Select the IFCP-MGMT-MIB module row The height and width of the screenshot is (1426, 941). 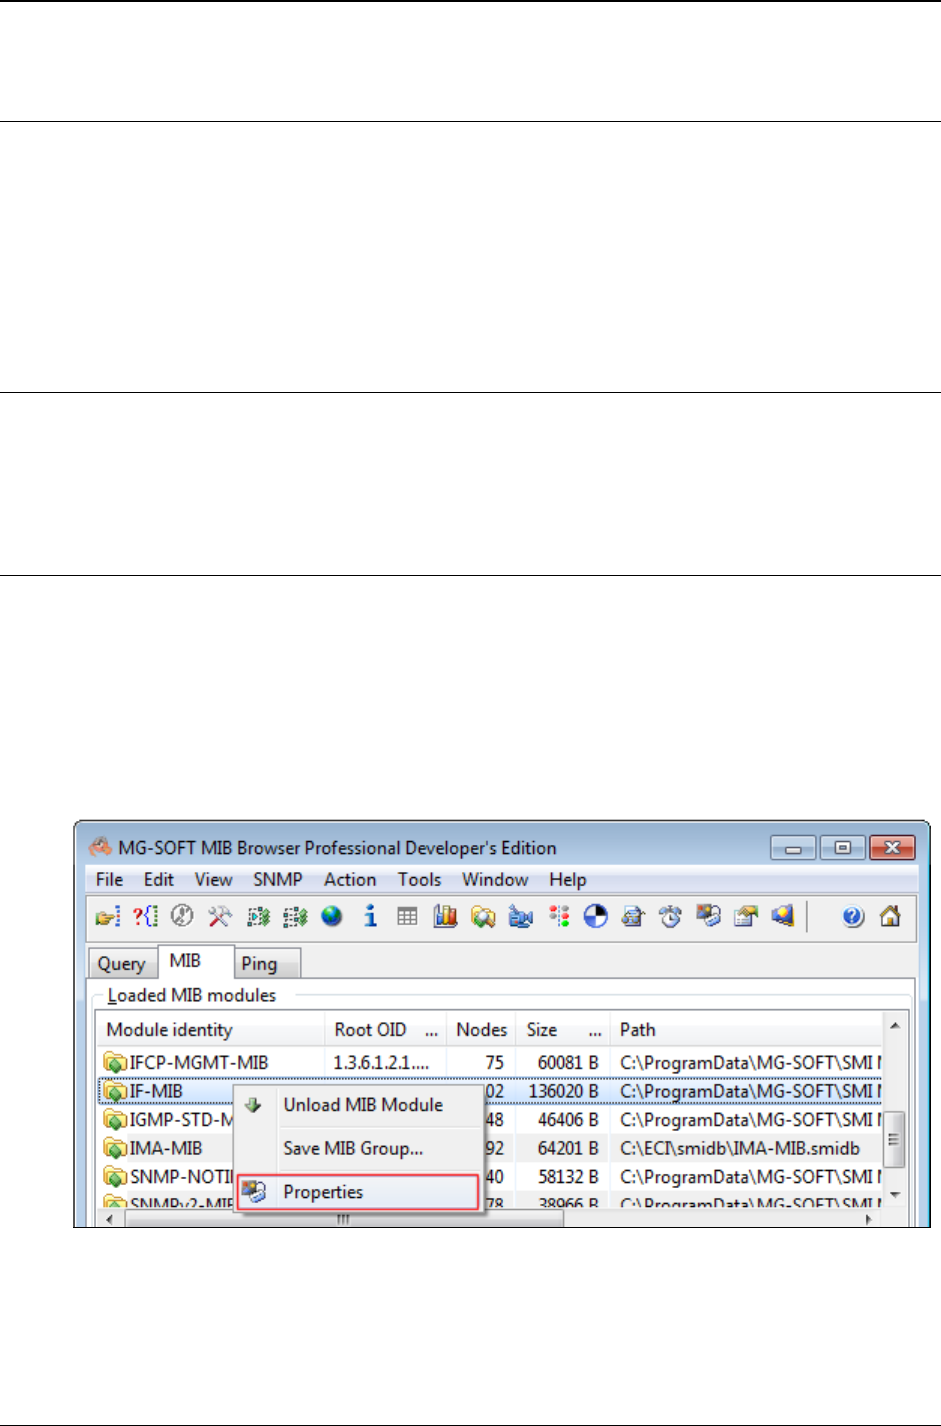(x=490, y=1062)
